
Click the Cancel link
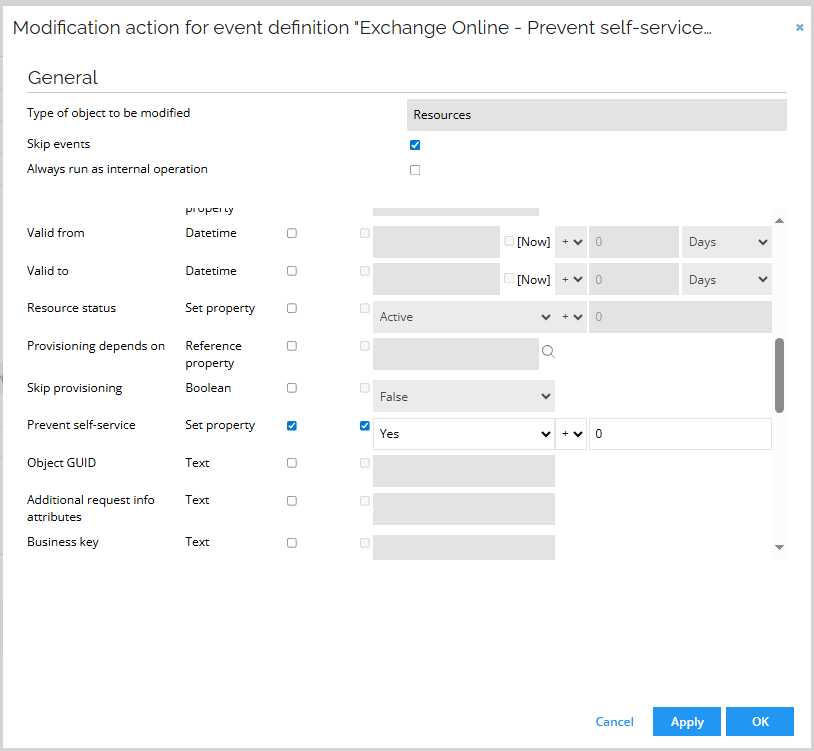click(x=614, y=722)
